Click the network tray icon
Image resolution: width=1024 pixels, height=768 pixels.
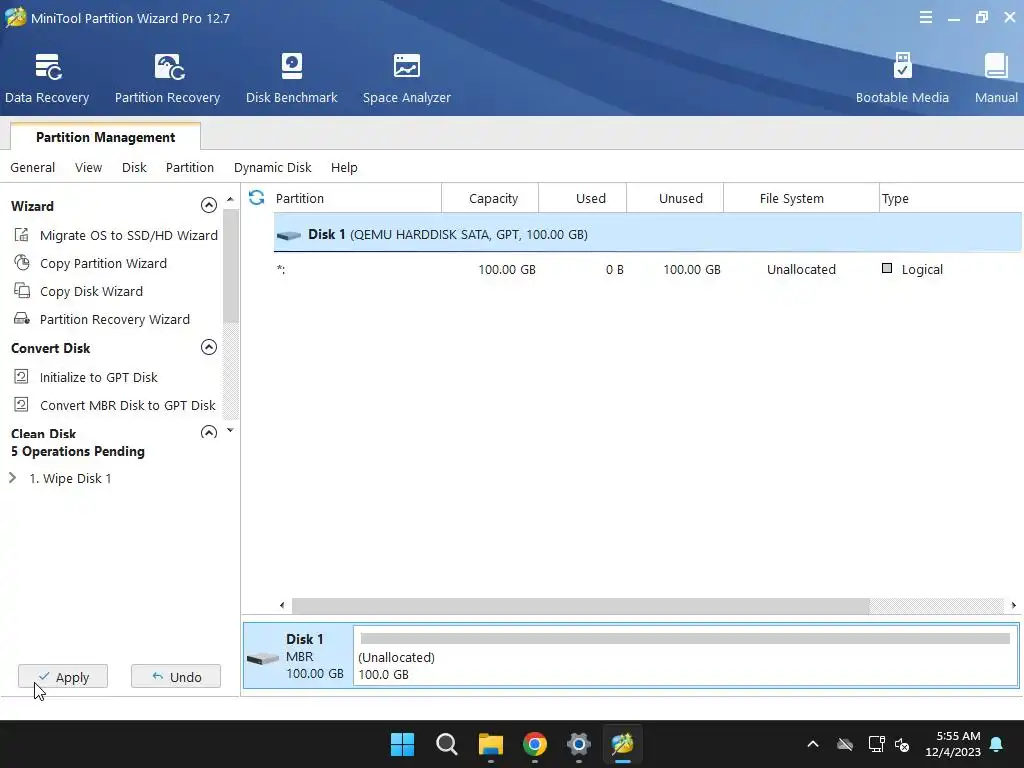click(876, 744)
